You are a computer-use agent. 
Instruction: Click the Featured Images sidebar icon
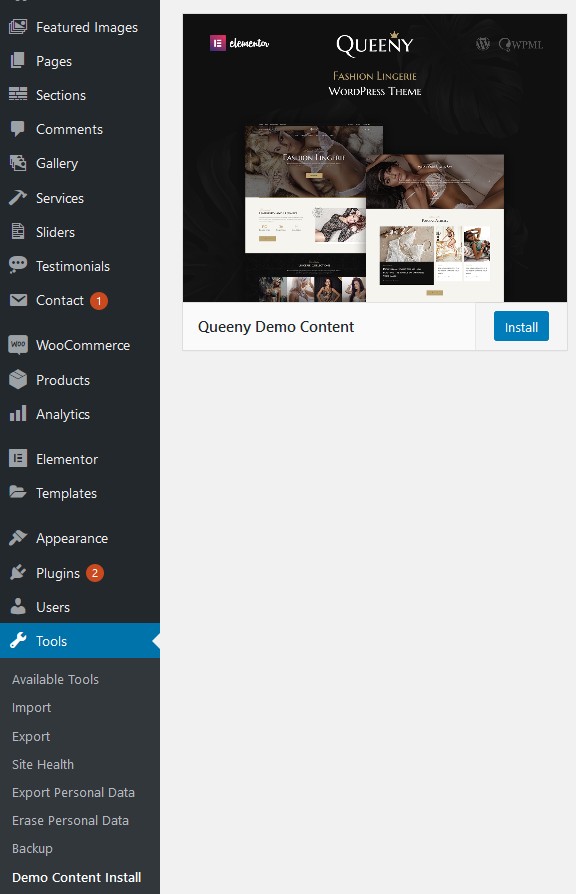[18, 27]
